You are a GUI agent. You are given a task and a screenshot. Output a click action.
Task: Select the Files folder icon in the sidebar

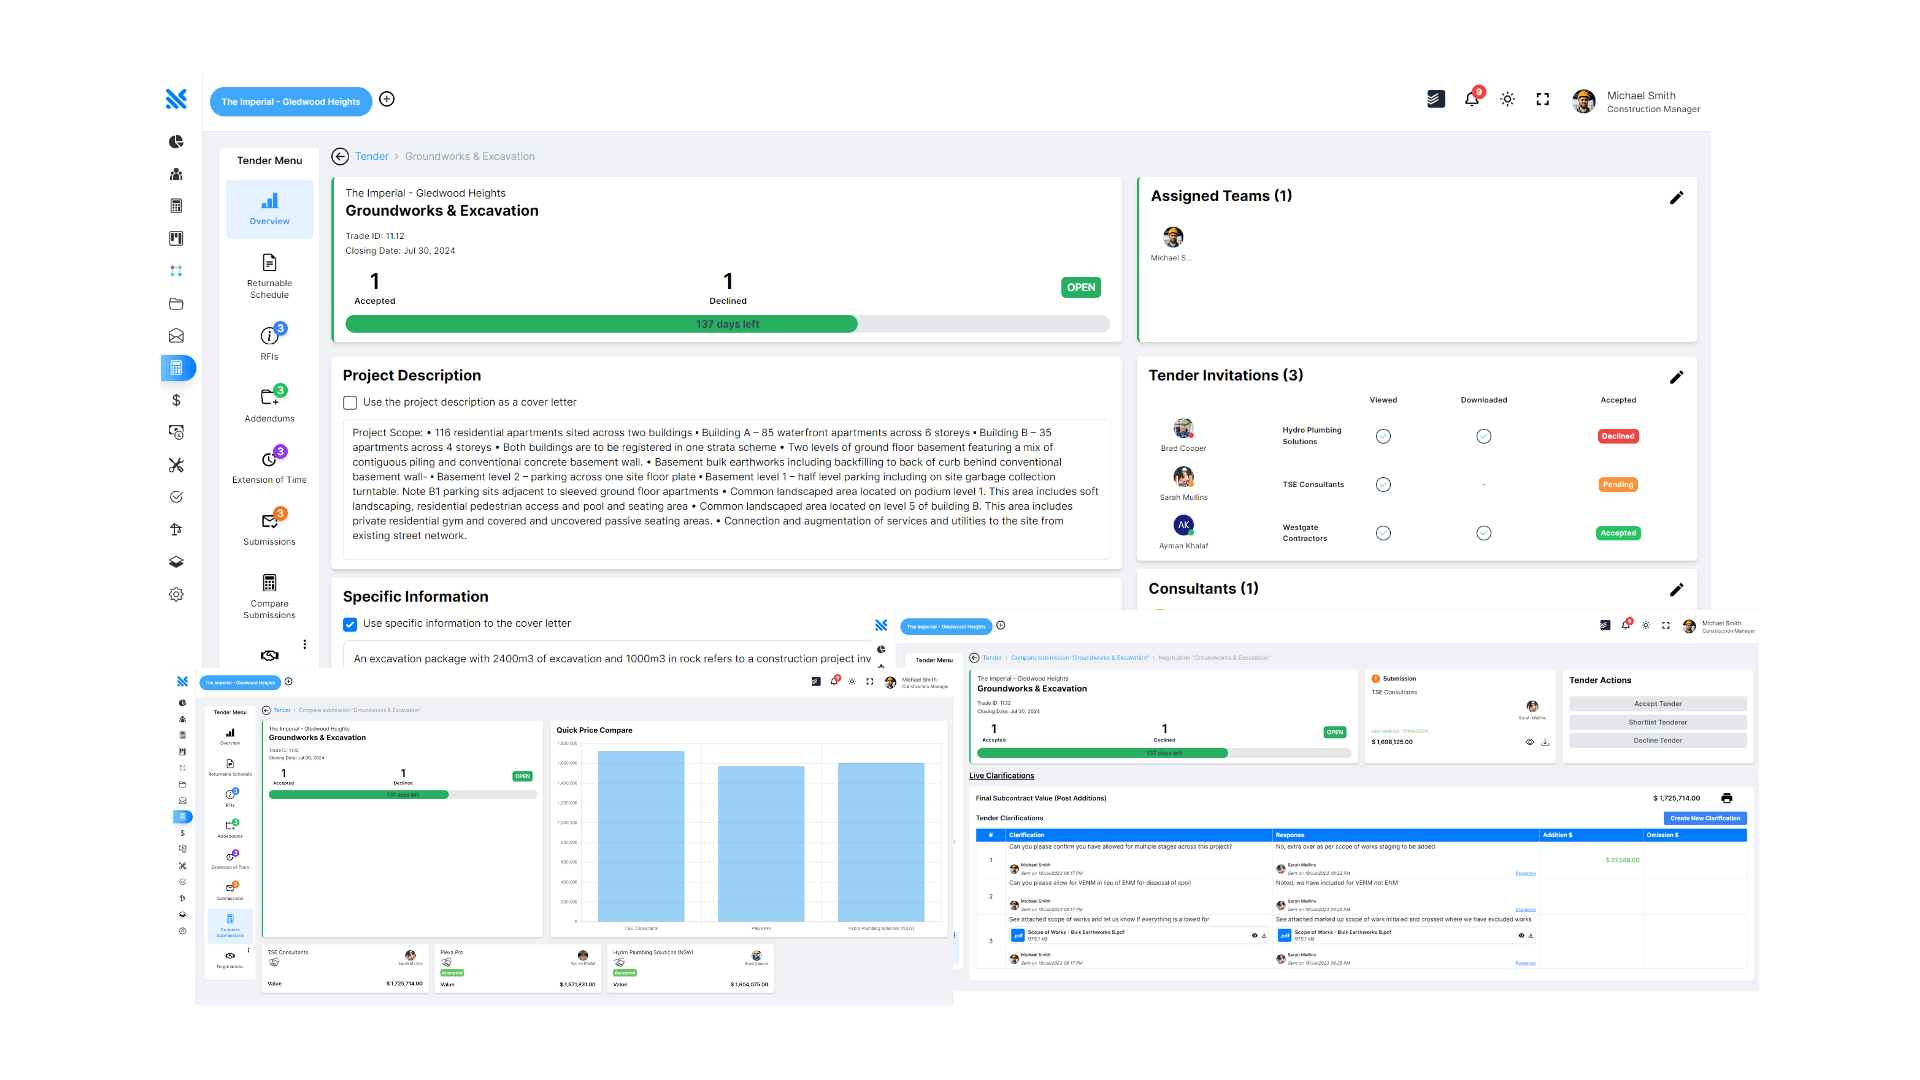pos(176,304)
